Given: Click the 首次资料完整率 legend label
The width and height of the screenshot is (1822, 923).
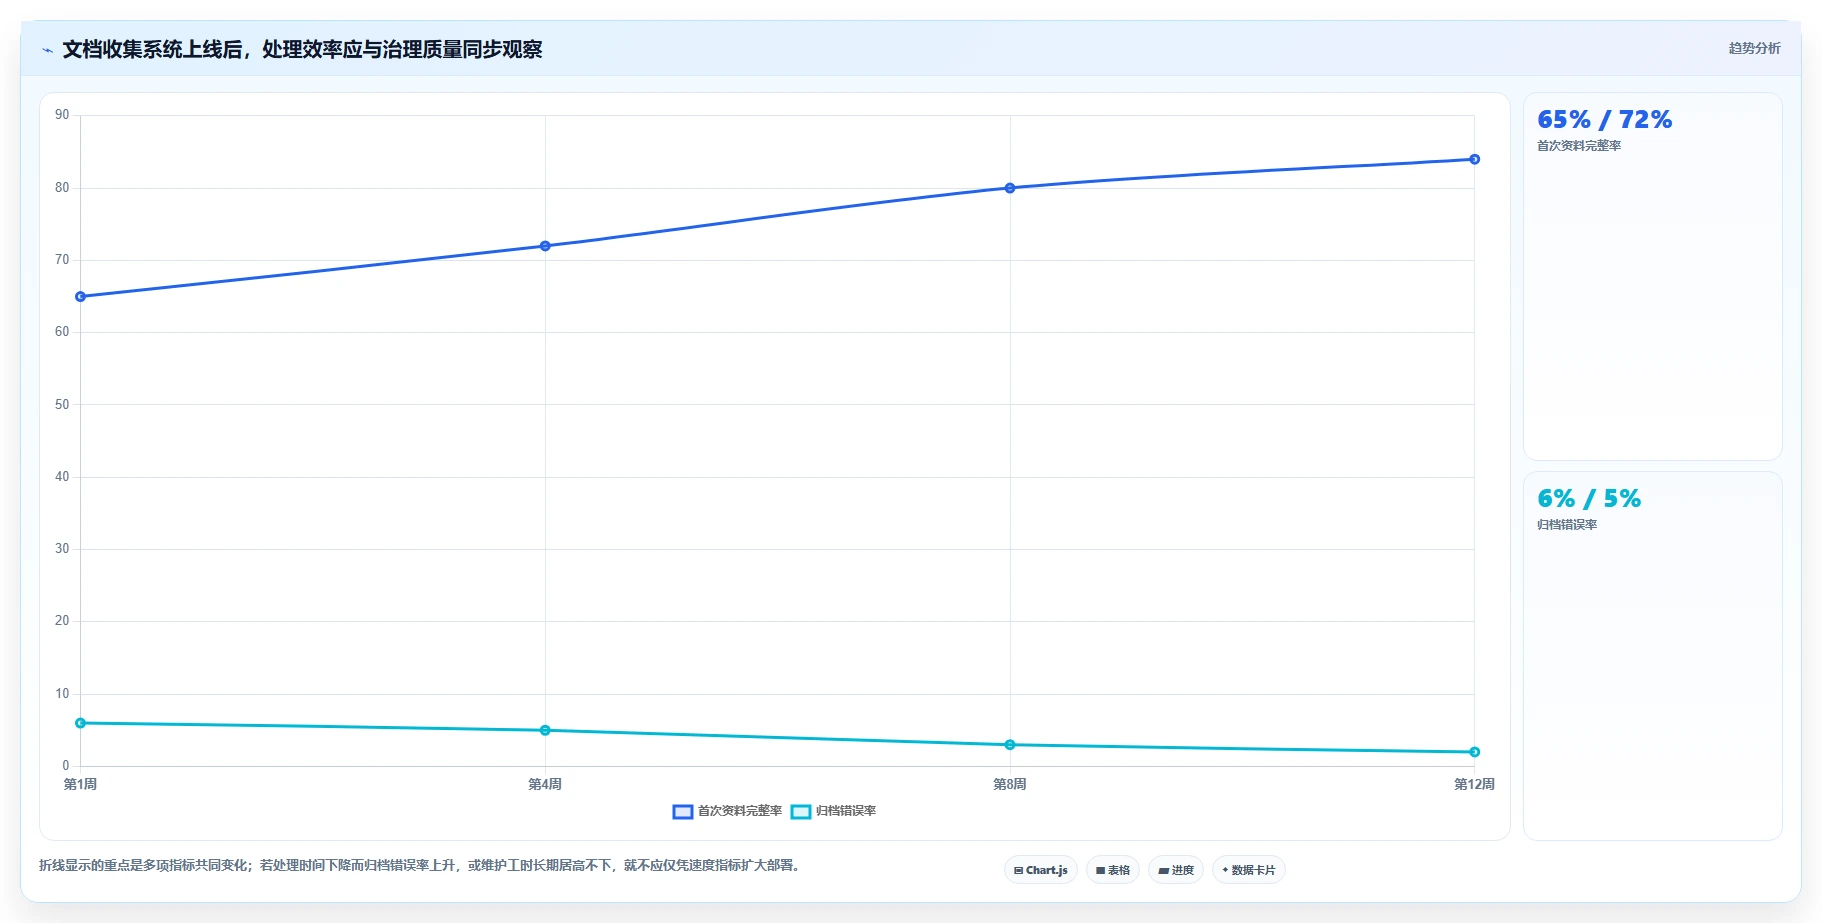Looking at the screenshot, I should [x=740, y=811].
